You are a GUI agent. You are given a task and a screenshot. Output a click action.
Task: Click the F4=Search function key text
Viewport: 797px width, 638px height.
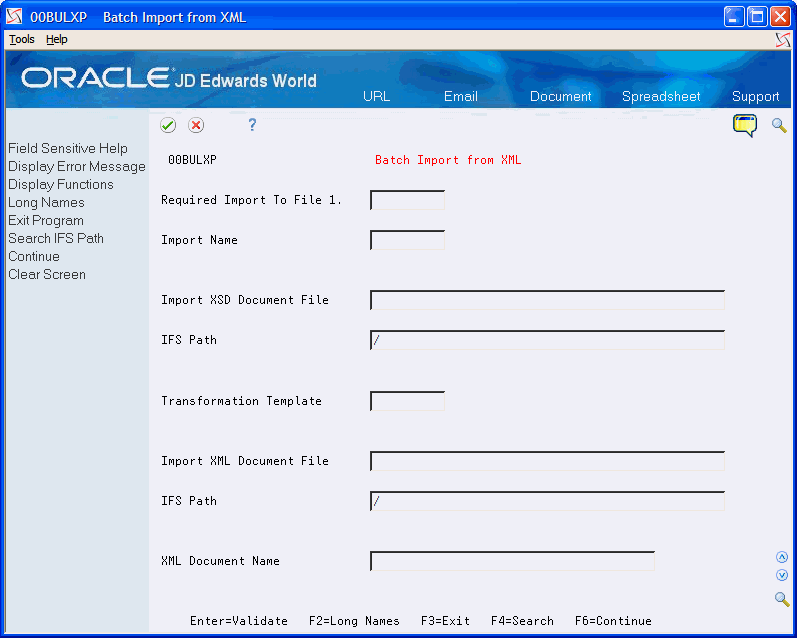[522, 621]
